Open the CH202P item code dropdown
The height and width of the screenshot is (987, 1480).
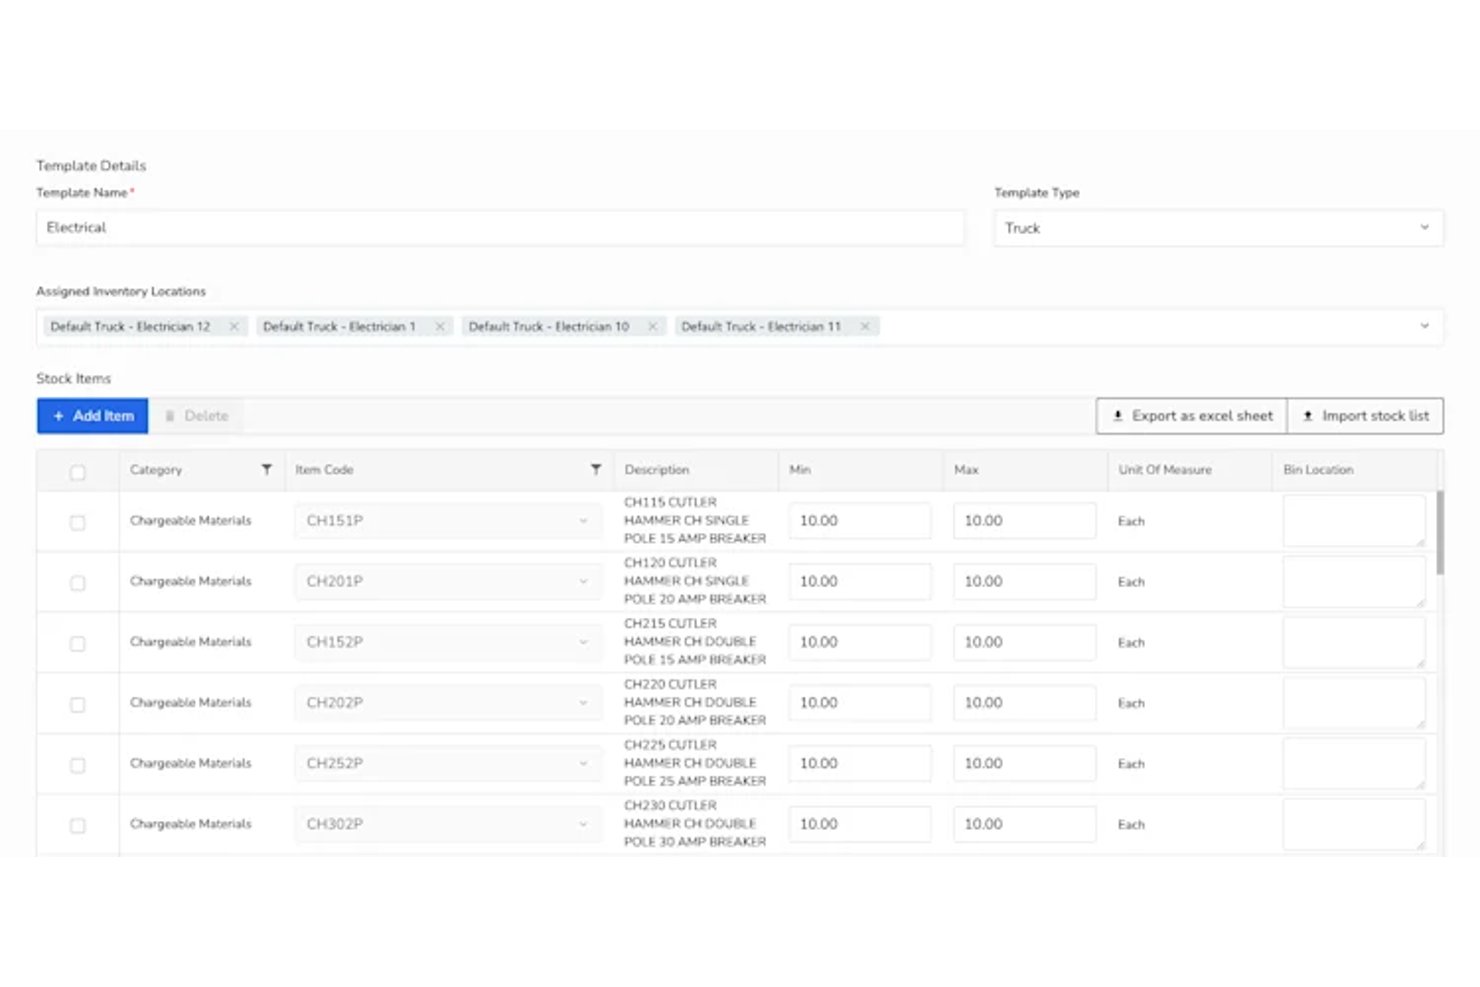click(x=449, y=703)
